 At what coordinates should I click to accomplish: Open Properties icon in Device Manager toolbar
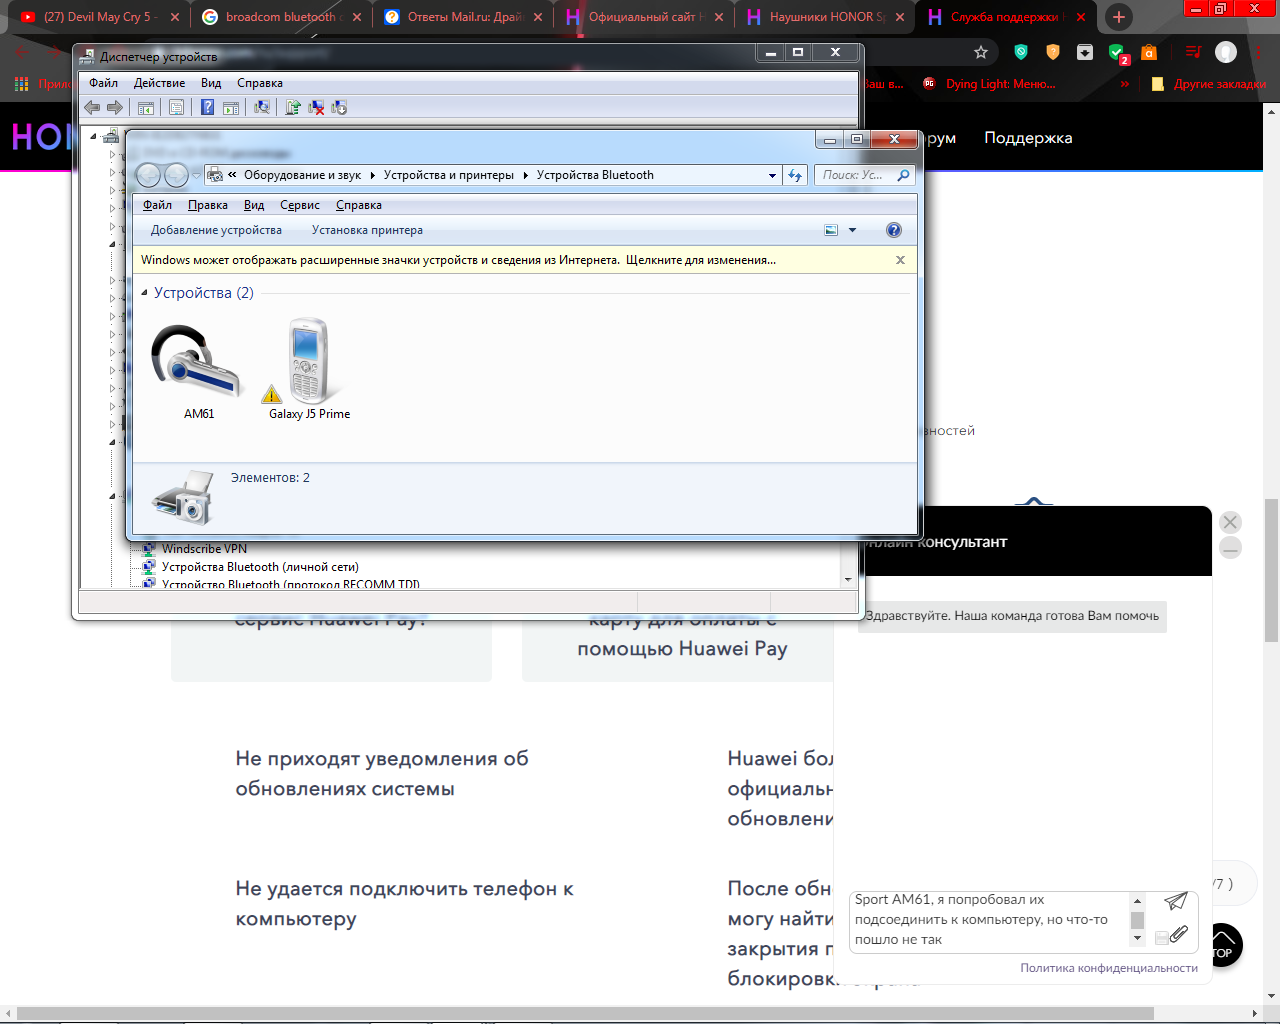pyautogui.click(x=176, y=107)
